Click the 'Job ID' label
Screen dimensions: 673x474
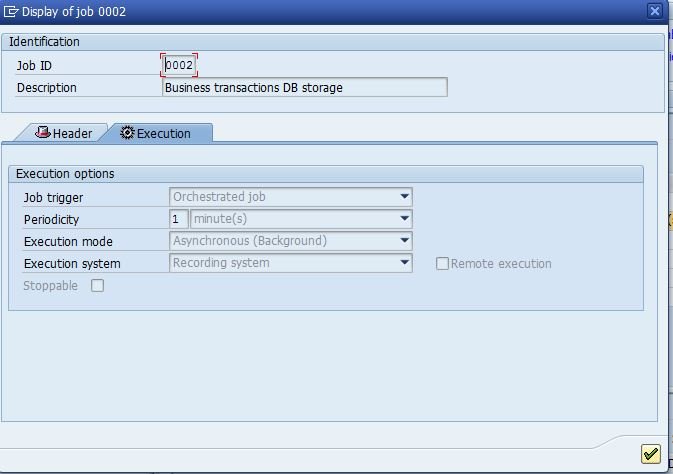point(34,66)
